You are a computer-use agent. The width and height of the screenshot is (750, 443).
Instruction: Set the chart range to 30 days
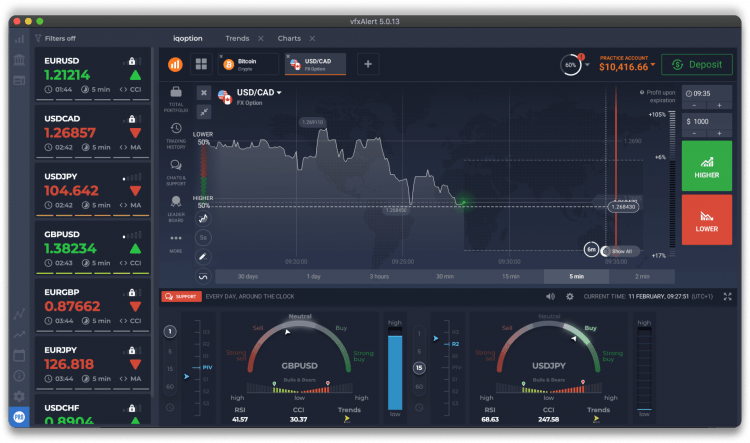pyautogui.click(x=248, y=277)
